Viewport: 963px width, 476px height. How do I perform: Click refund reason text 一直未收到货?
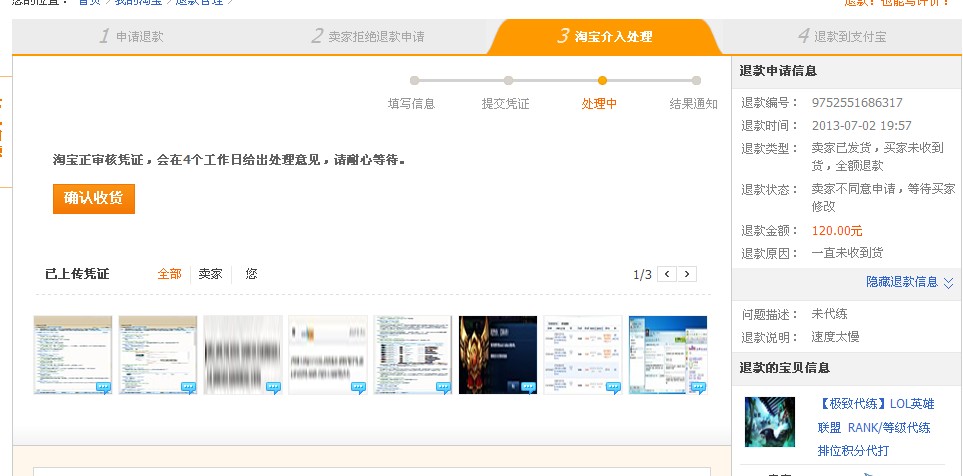pyautogui.click(x=848, y=253)
